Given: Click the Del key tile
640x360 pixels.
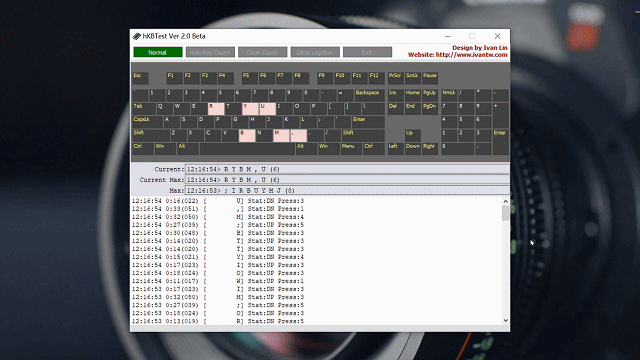Looking at the screenshot, I should [x=396, y=109].
